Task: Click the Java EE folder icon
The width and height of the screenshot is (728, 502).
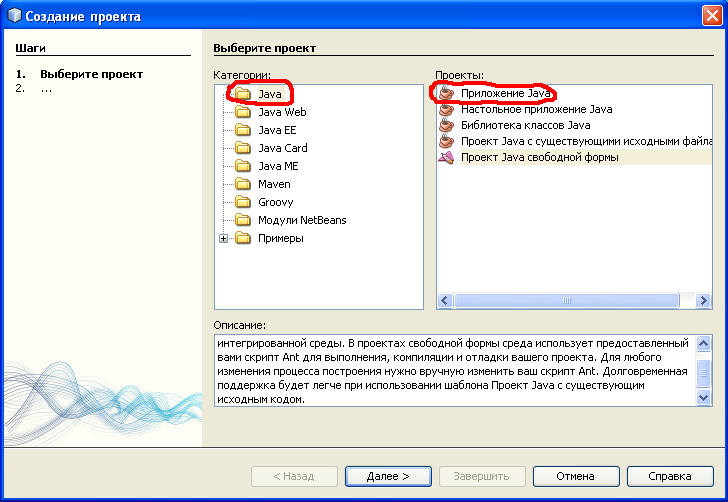Action: pyautogui.click(x=243, y=130)
